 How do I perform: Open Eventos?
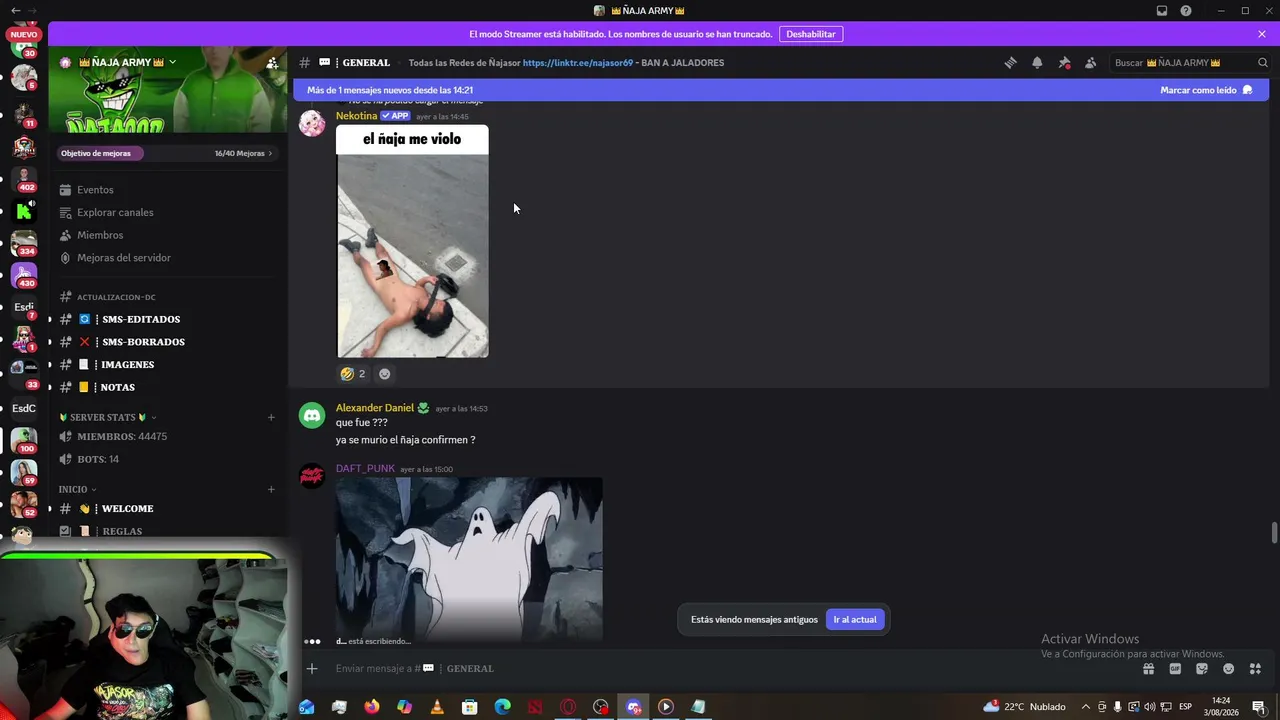pyautogui.click(x=95, y=190)
